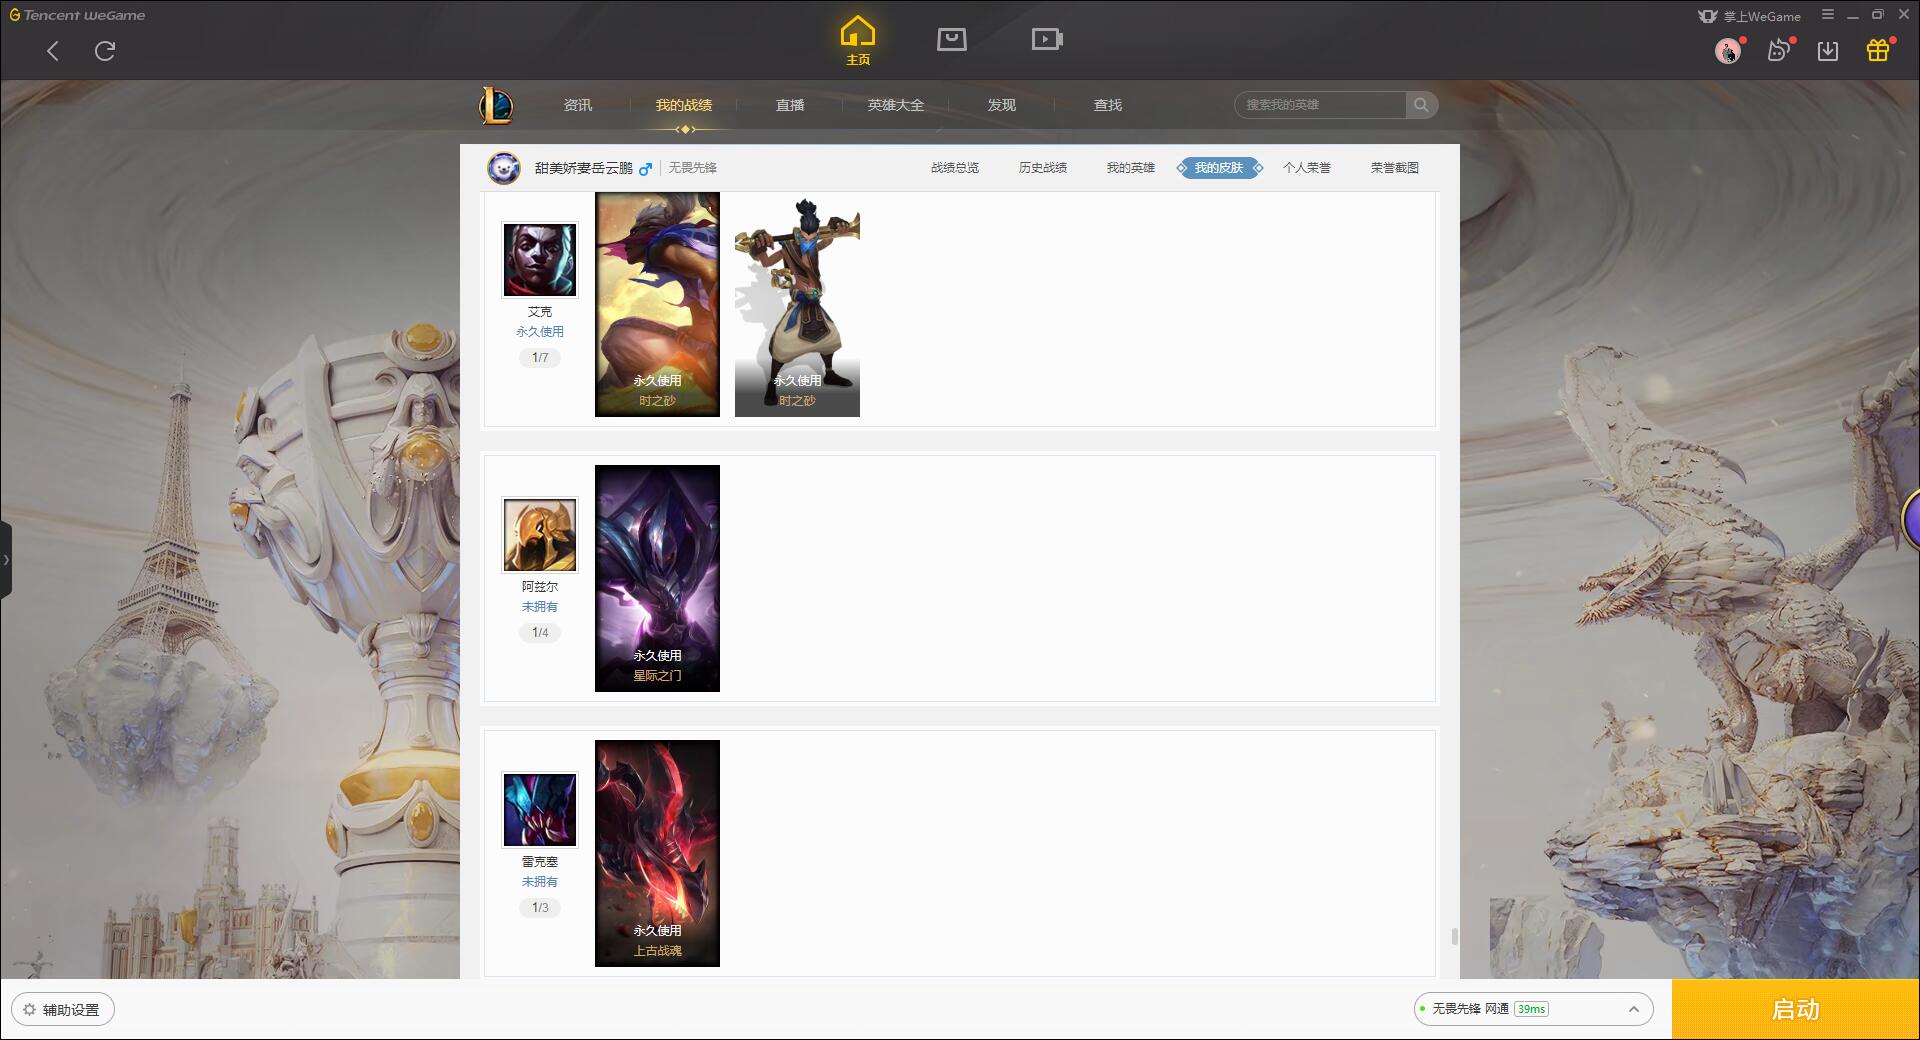Open the 个人荣誉 sub-tab
Screen dimensions: 1920x1040
click(1307, 168)
